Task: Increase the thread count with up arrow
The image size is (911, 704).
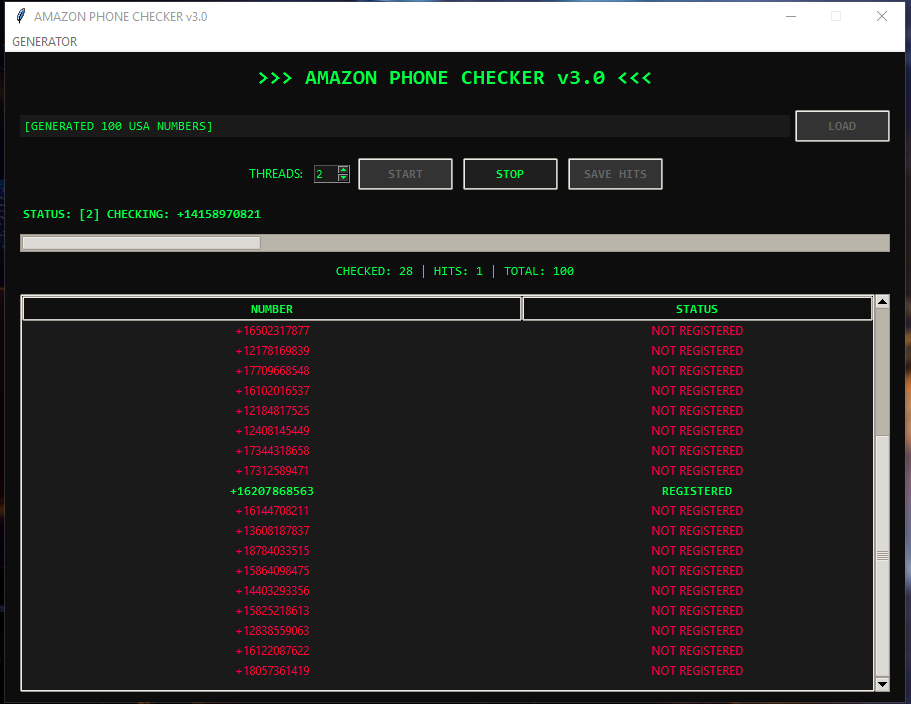Action: click(343, 170)
